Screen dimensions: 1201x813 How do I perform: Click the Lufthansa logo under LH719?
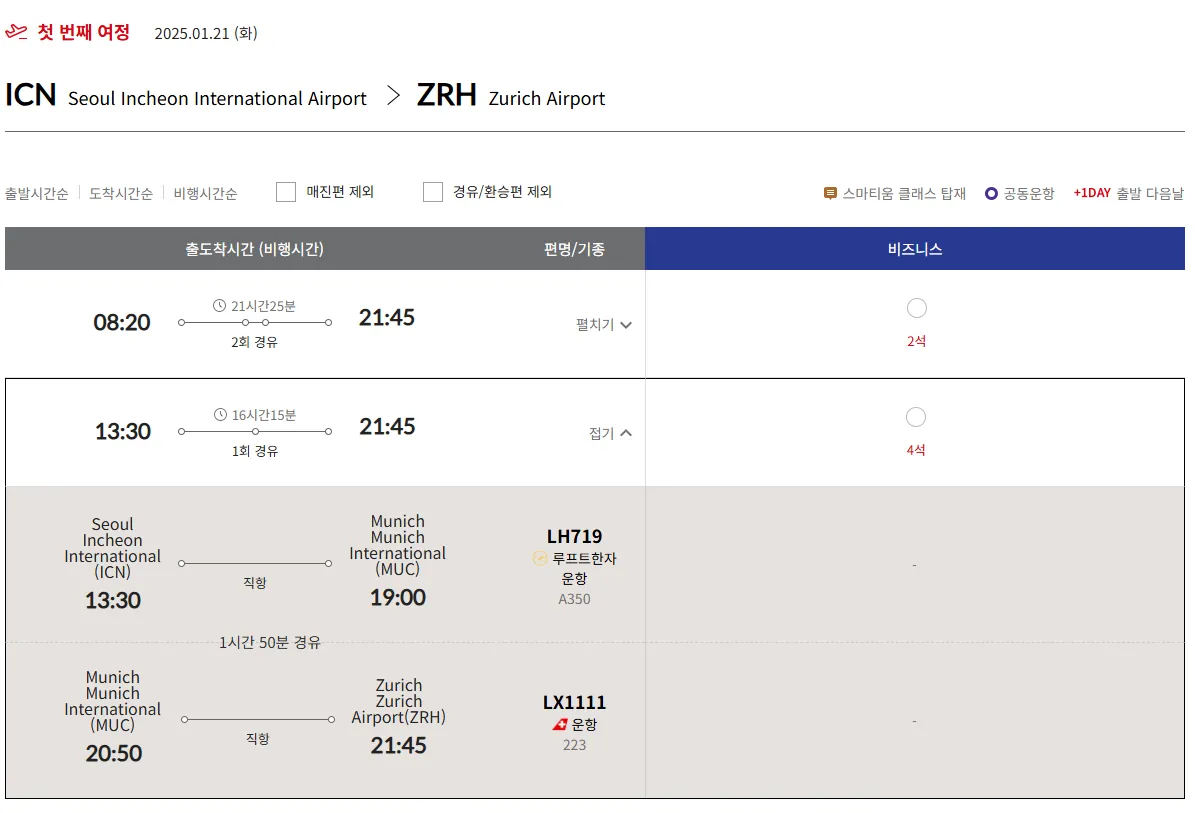click(541, 559)
